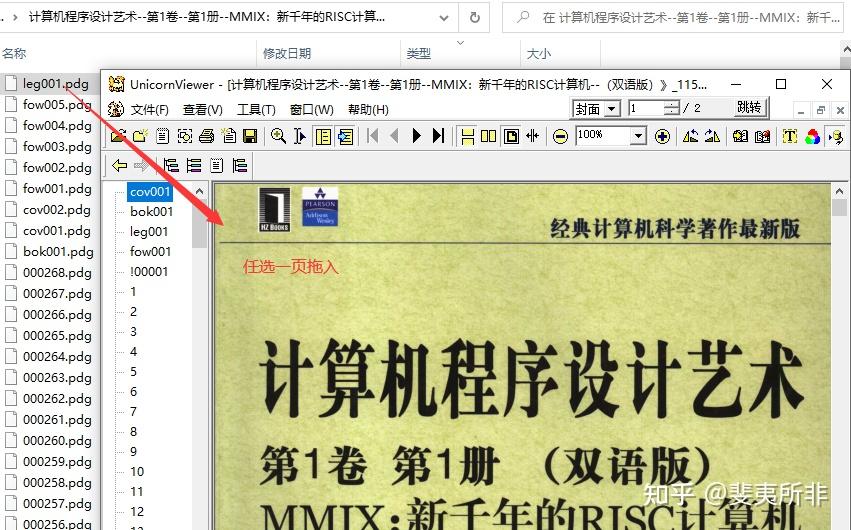Select fow001 in the page tree
The image size is (851, 530).
150,252
